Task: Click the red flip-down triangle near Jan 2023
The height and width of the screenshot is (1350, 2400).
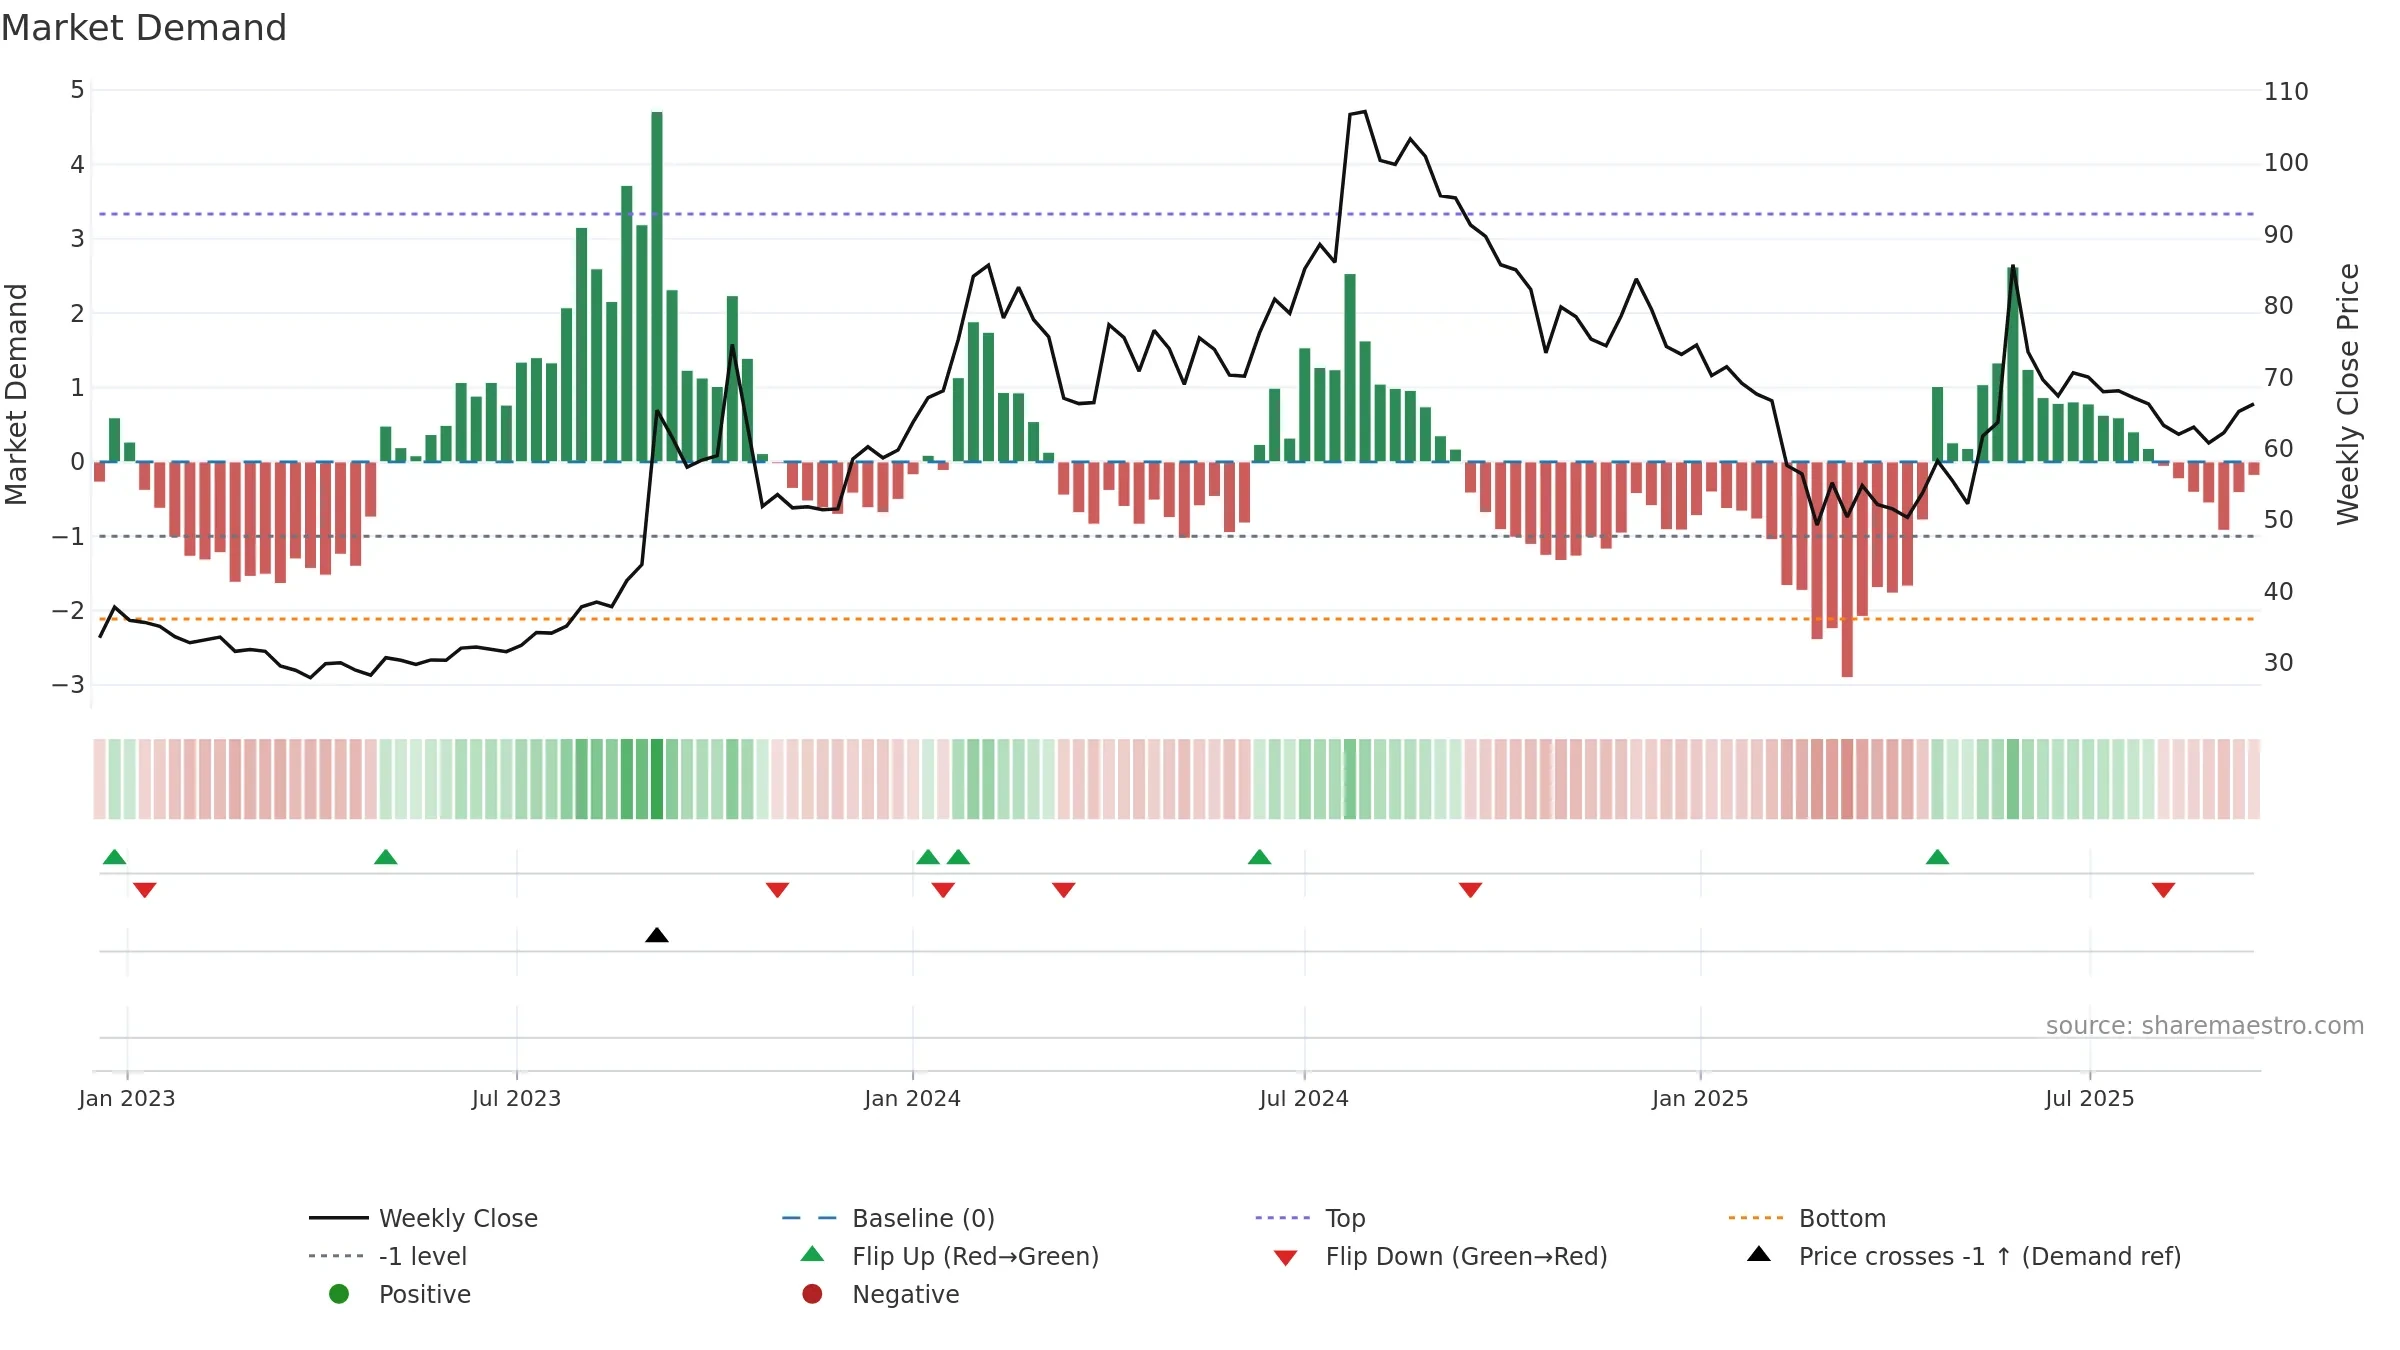Action: coord(145,890)
